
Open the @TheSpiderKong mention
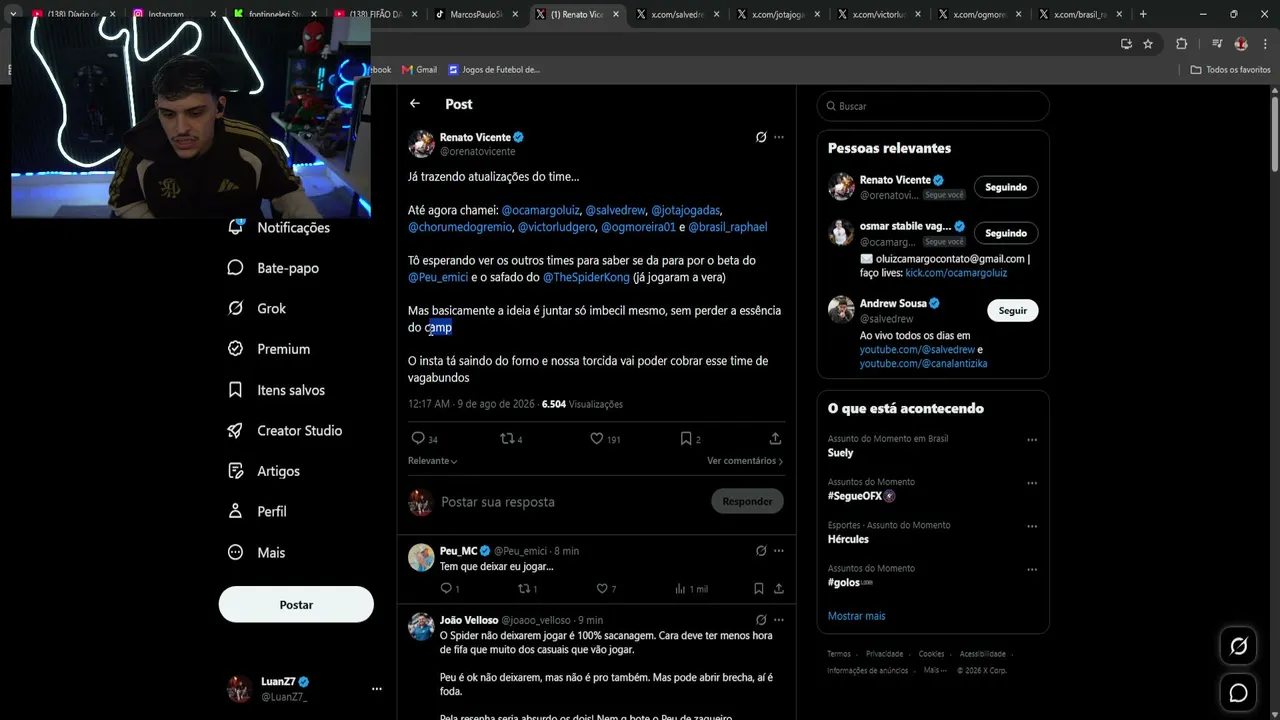point(586,277)
